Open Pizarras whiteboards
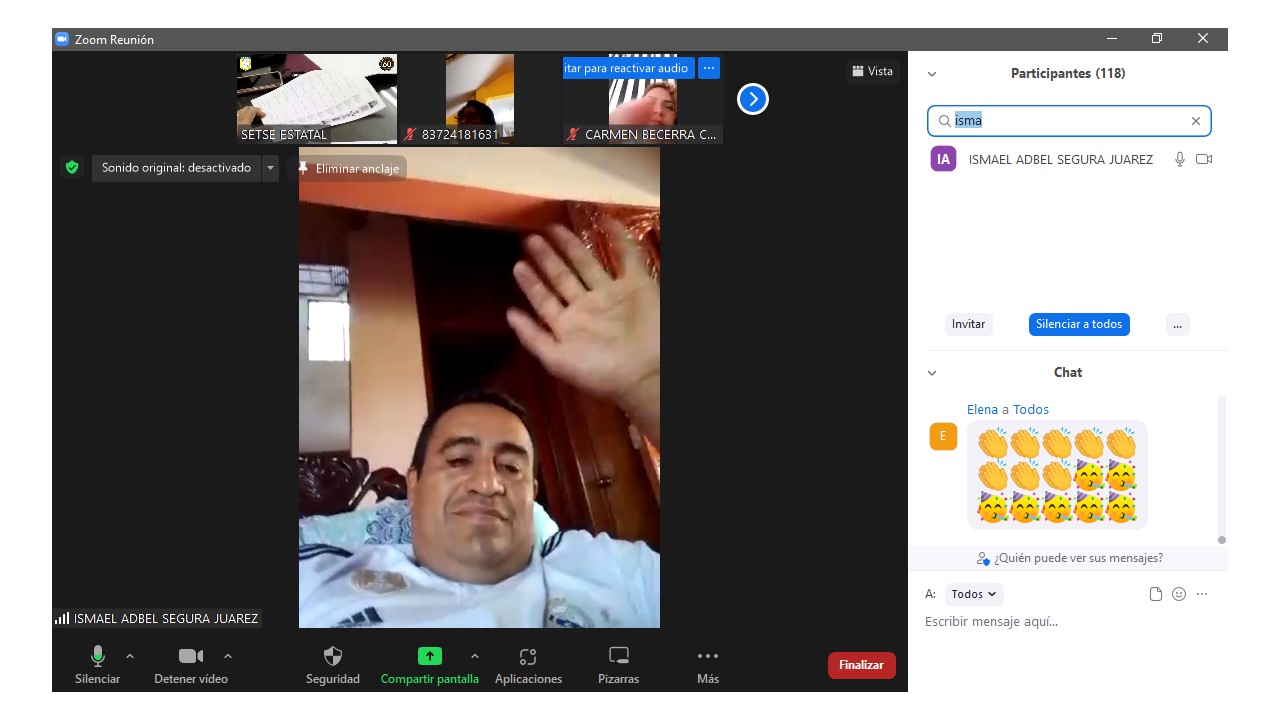The height and width of the screenshot is (720, 1280). click(619, 657)
